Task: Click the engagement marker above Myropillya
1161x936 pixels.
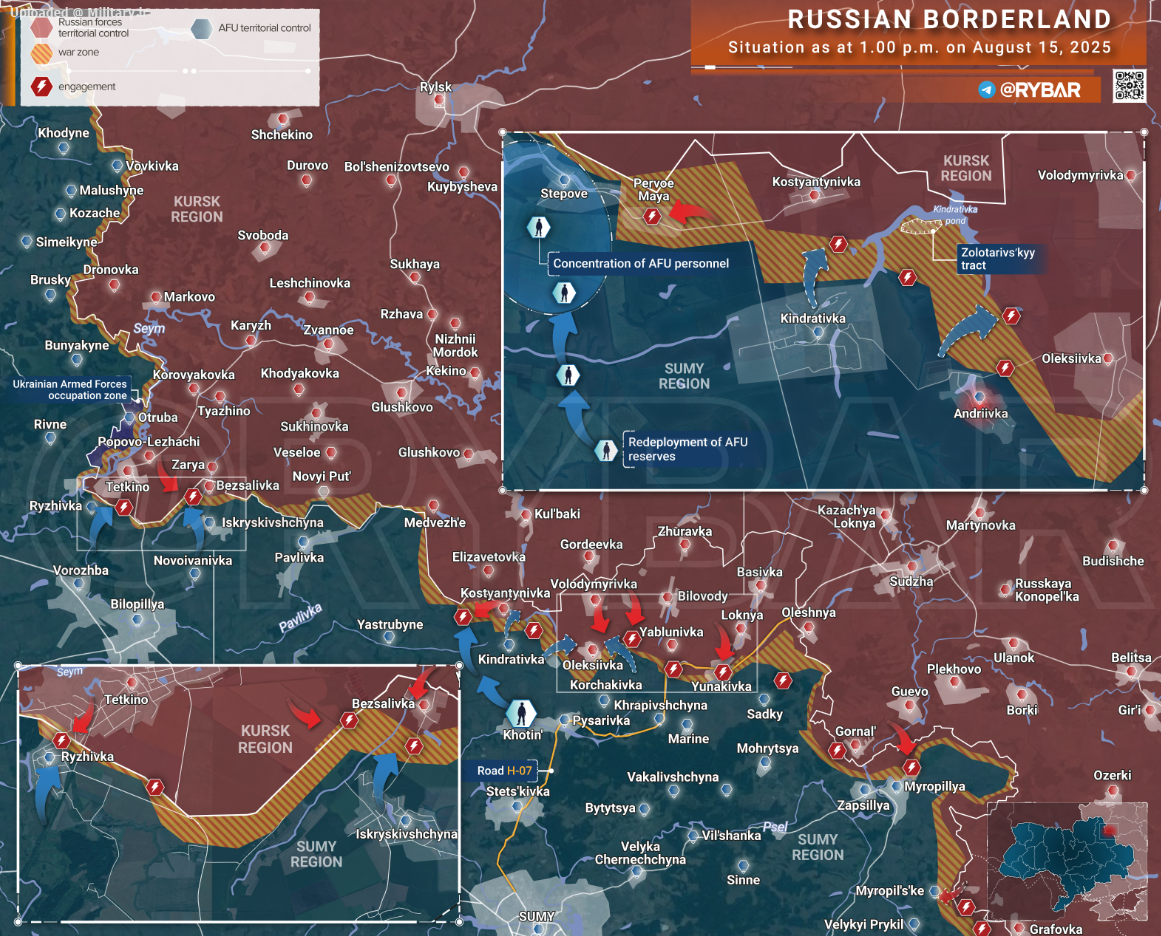Action: tap(911, 767)
